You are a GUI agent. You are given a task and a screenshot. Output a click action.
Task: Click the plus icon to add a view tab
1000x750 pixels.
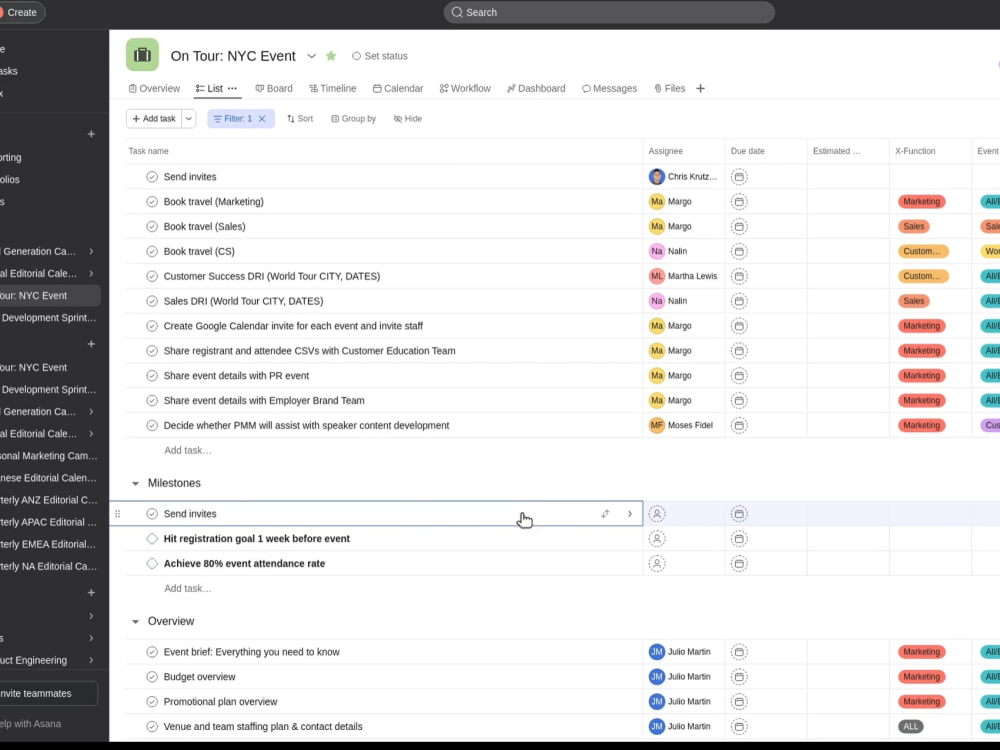(700, 88)
